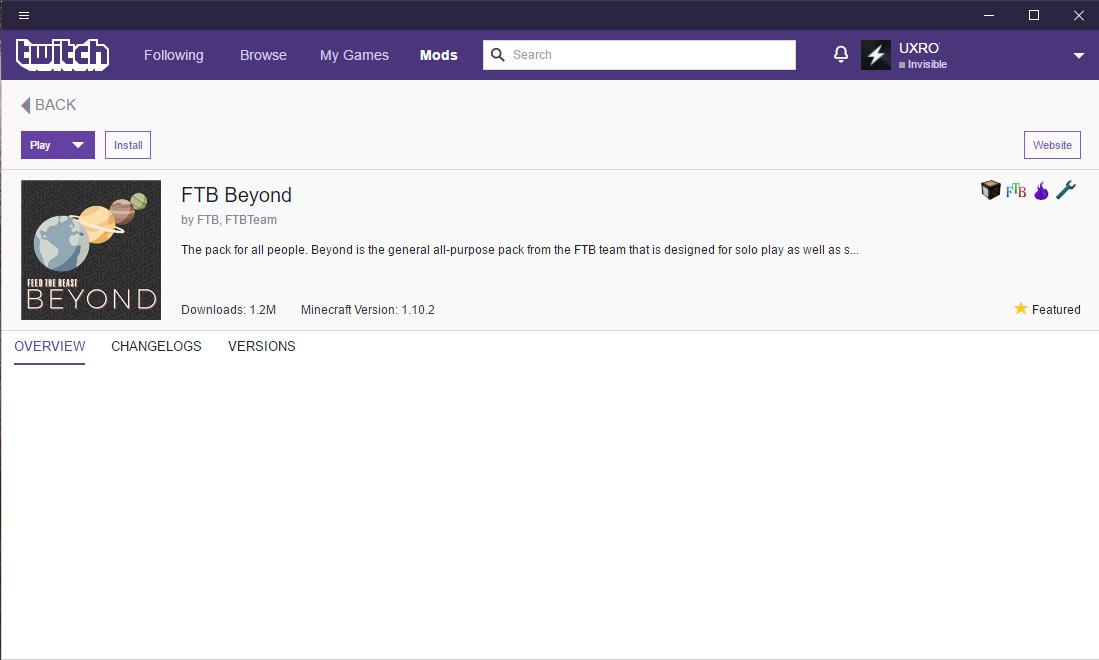Open My Games

[x=354, y=55]
